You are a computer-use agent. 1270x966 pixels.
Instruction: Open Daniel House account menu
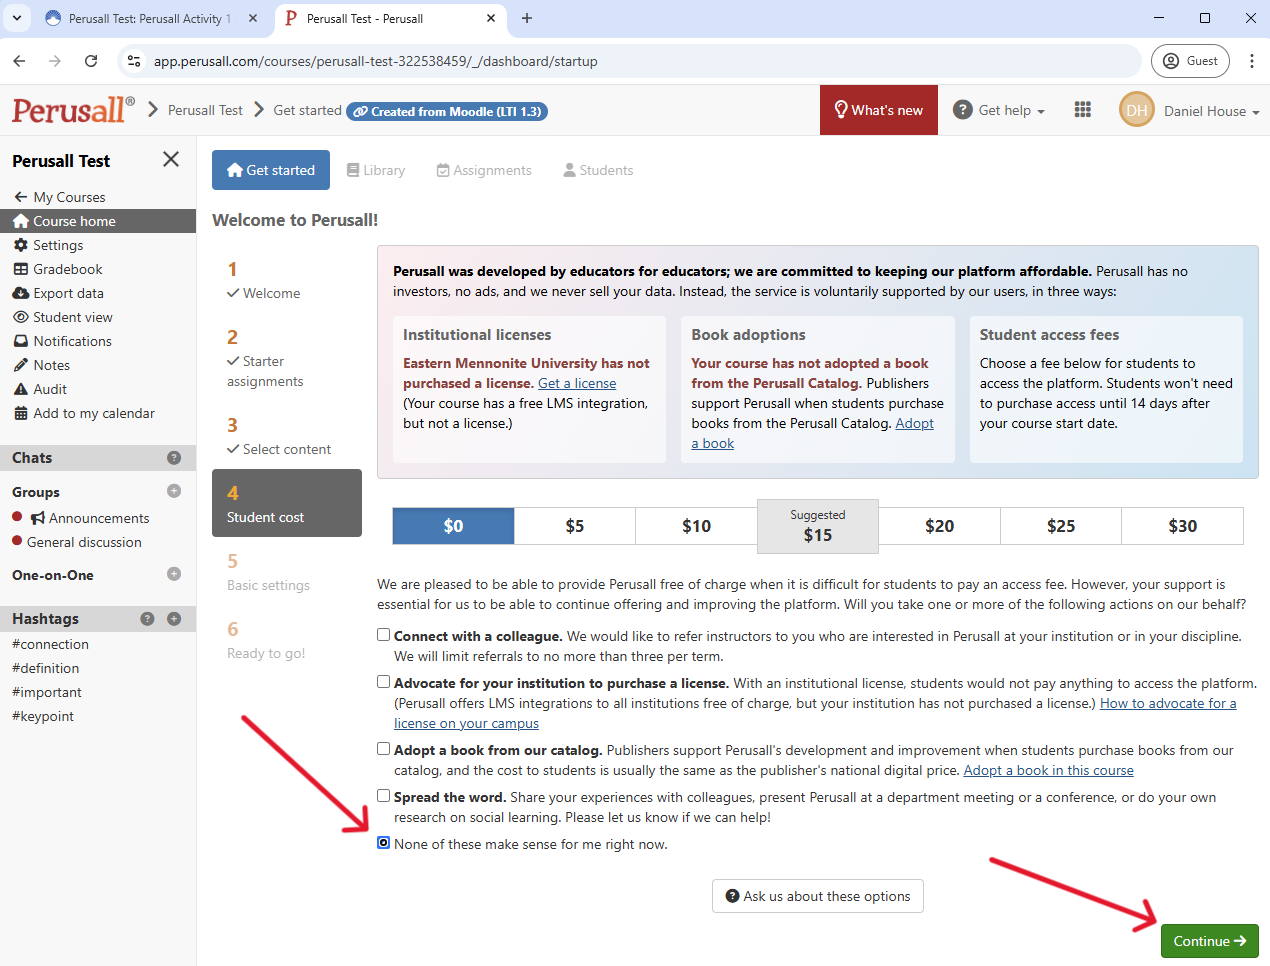click(x=1190, y=111)
